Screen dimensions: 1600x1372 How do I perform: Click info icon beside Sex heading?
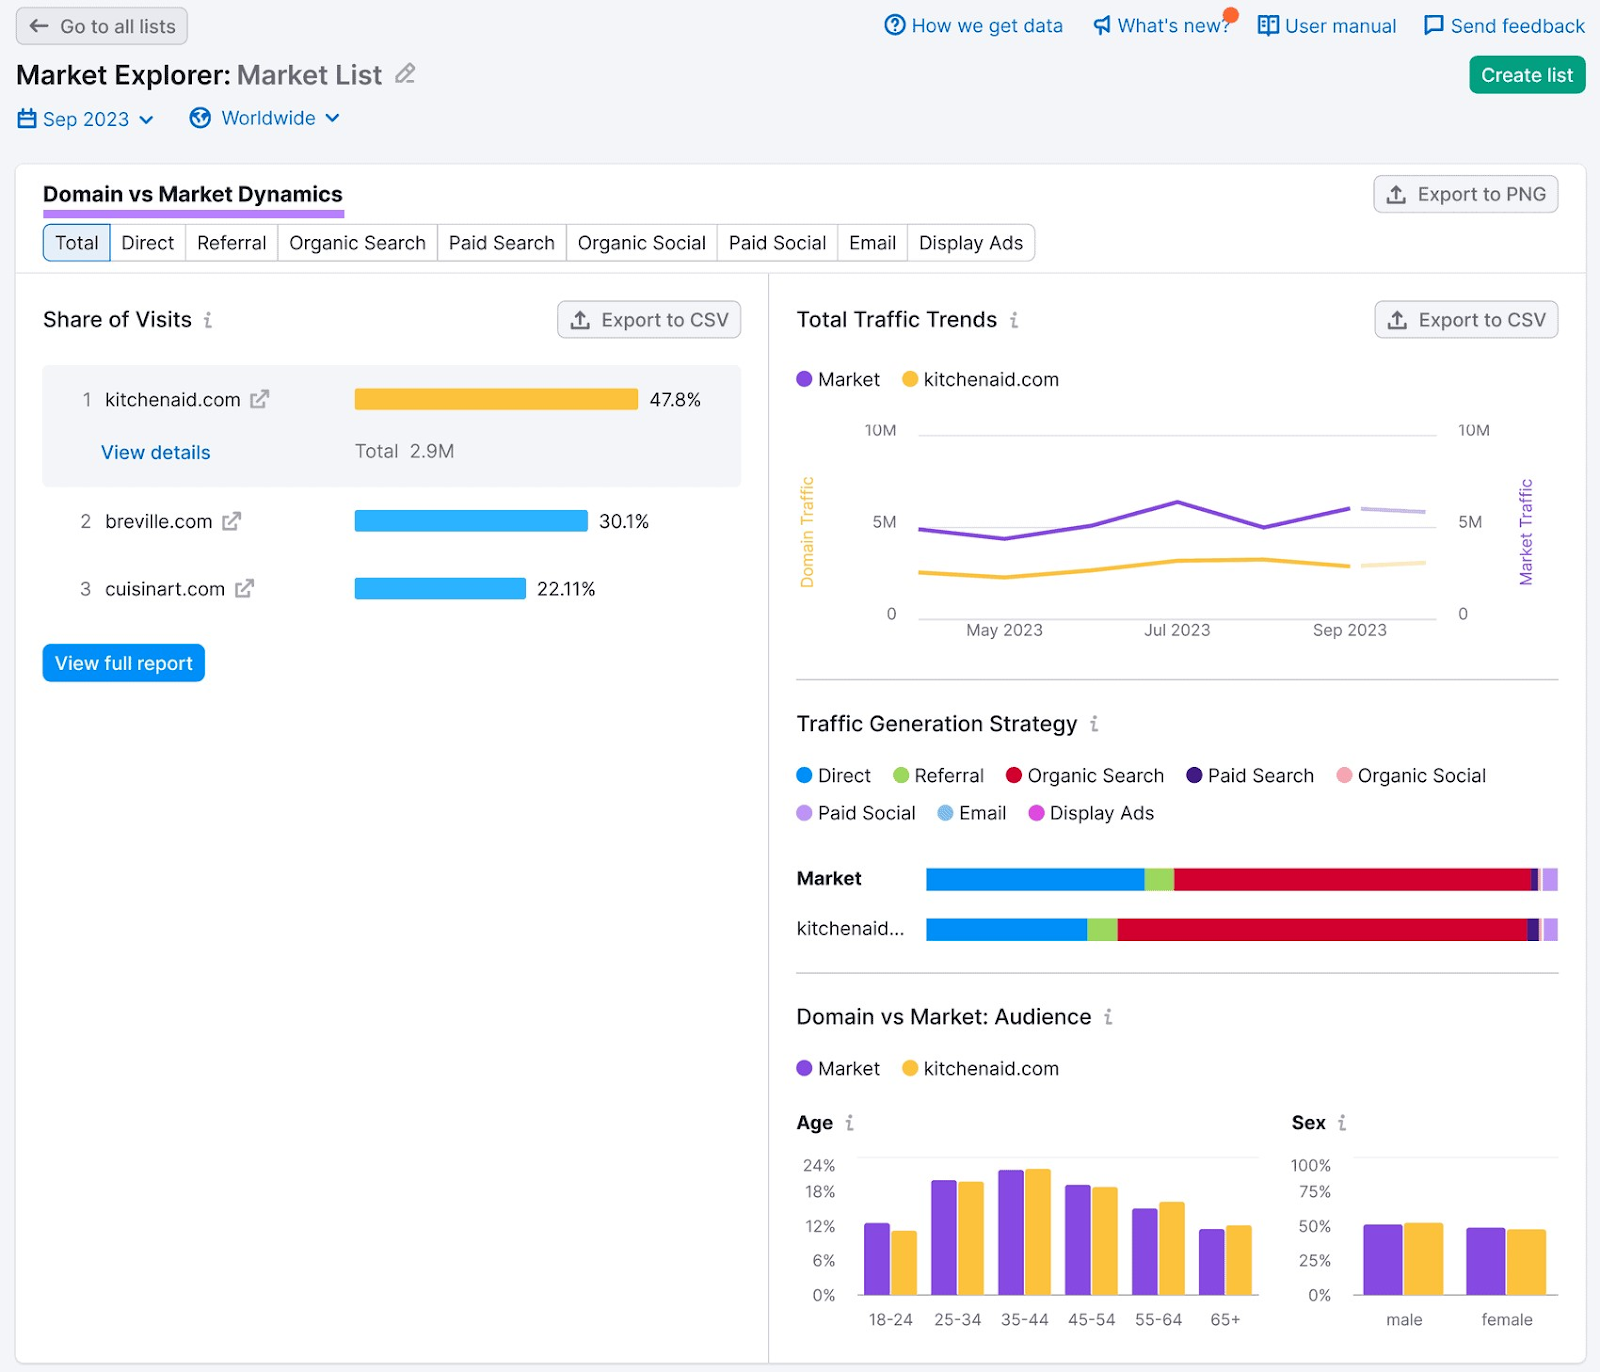pyautogui.click(x=1342, y=1123)
